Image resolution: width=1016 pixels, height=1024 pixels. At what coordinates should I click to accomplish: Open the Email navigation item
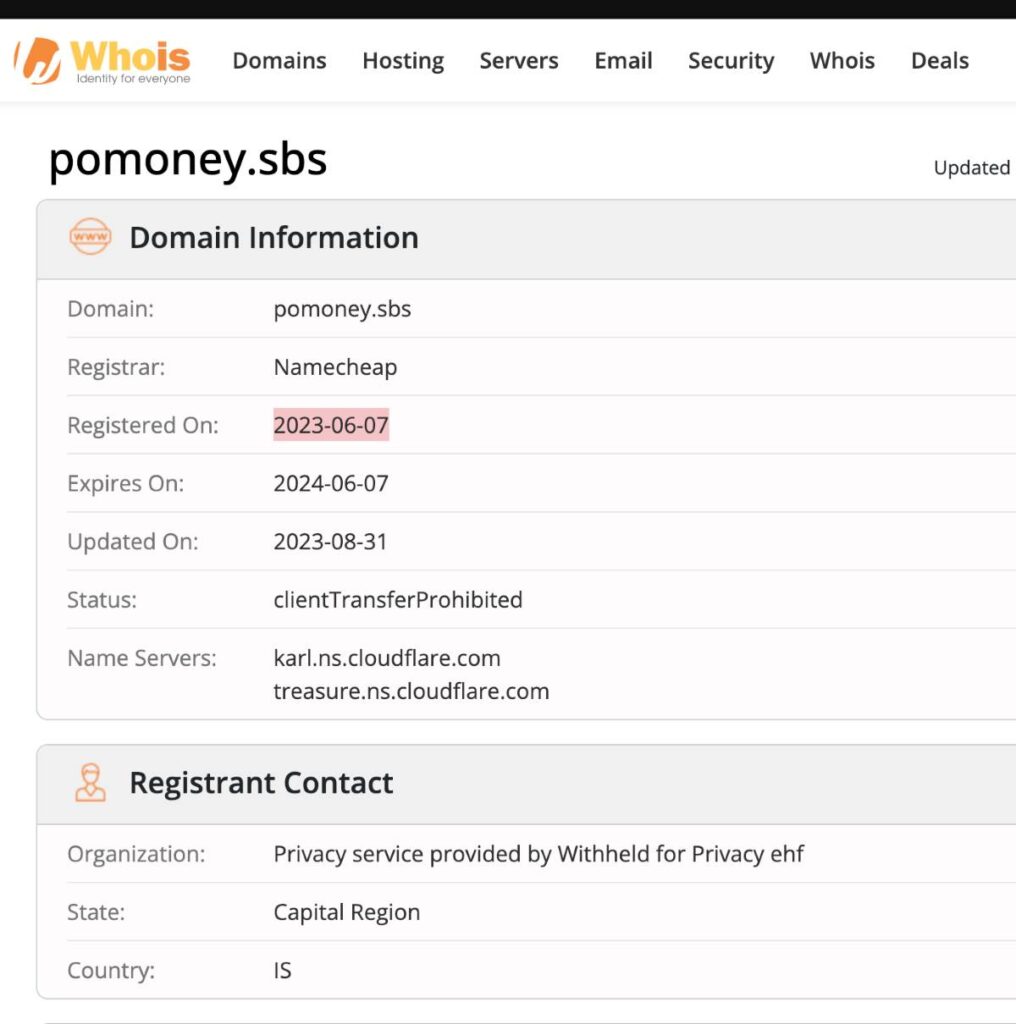pyautogui.click(x=623, y=61)
